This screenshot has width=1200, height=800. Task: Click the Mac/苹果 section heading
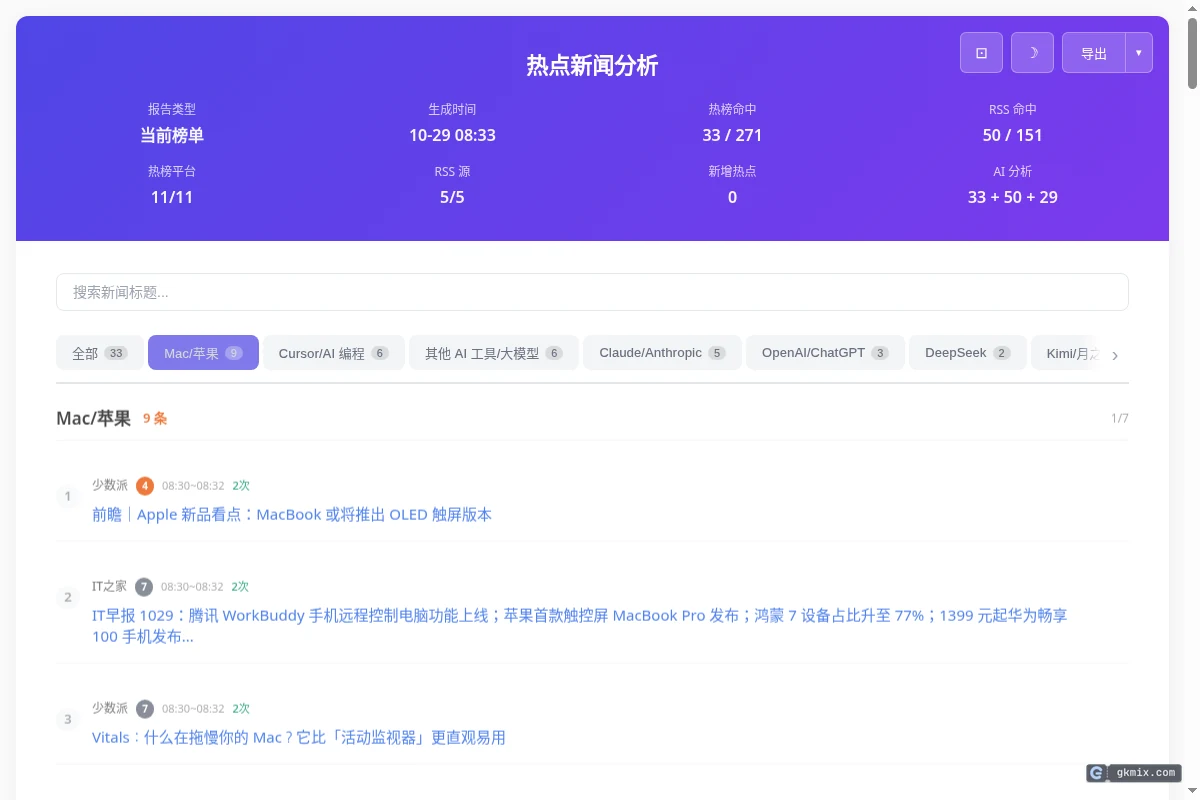[x=93, y=418]
